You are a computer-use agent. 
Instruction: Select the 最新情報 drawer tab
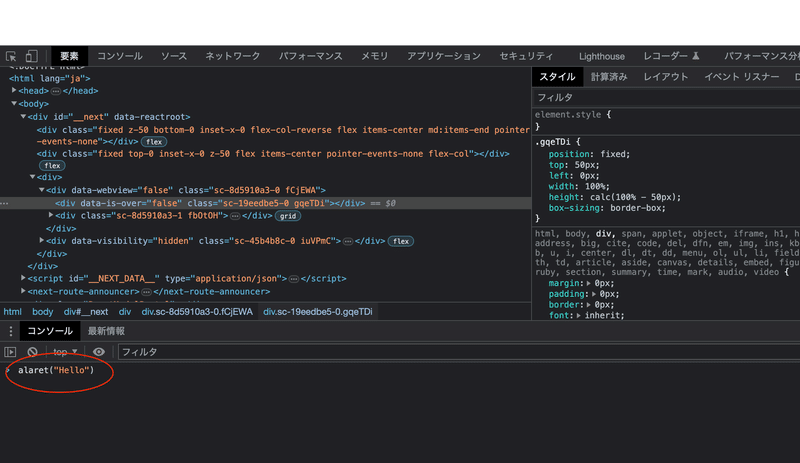coord(106,331)
